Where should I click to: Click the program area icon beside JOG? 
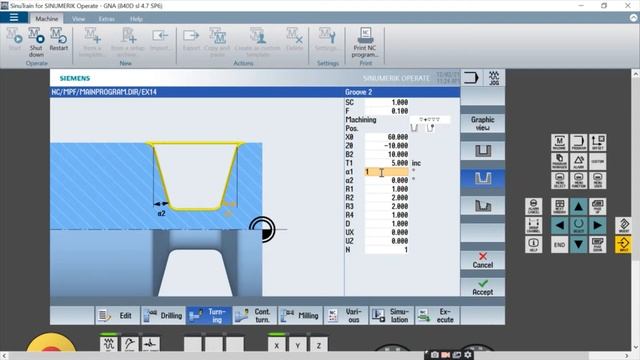[471, 78]
